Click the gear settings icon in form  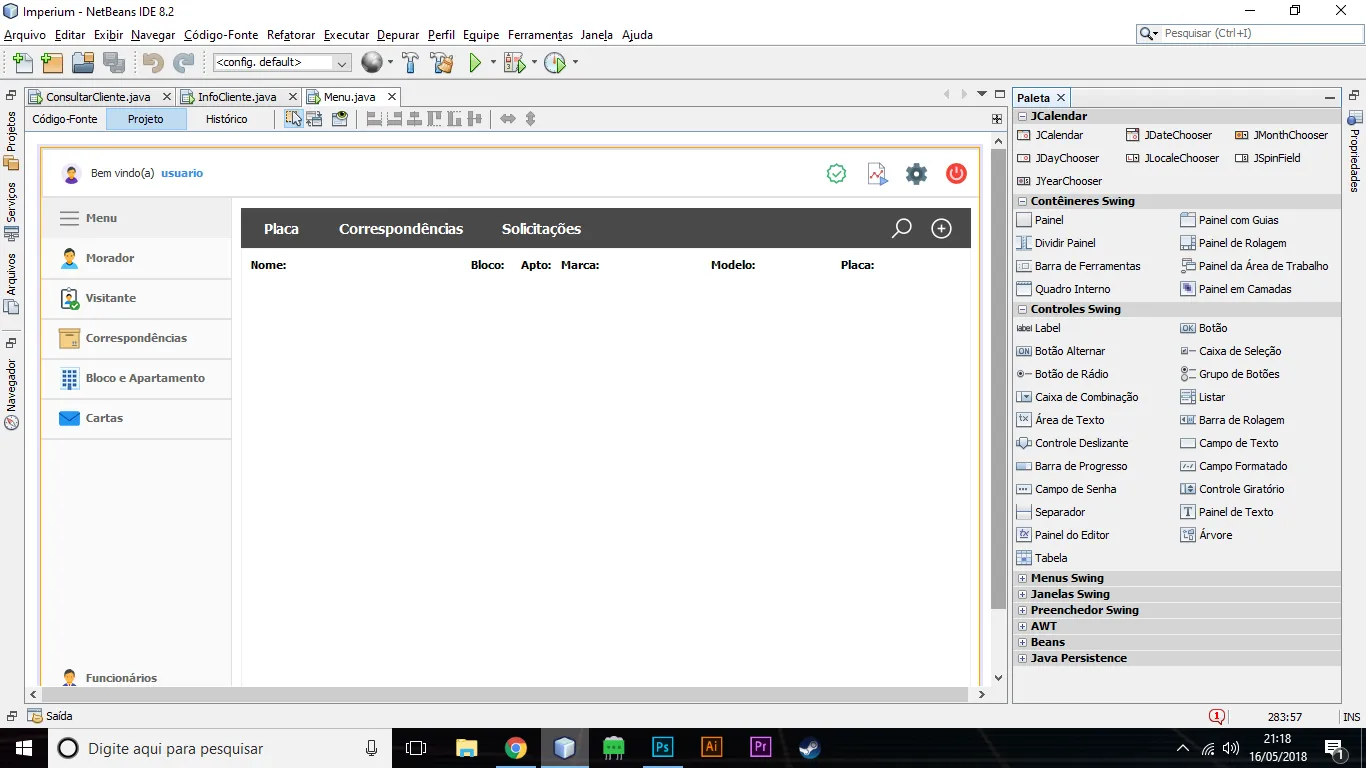point(917,173)
